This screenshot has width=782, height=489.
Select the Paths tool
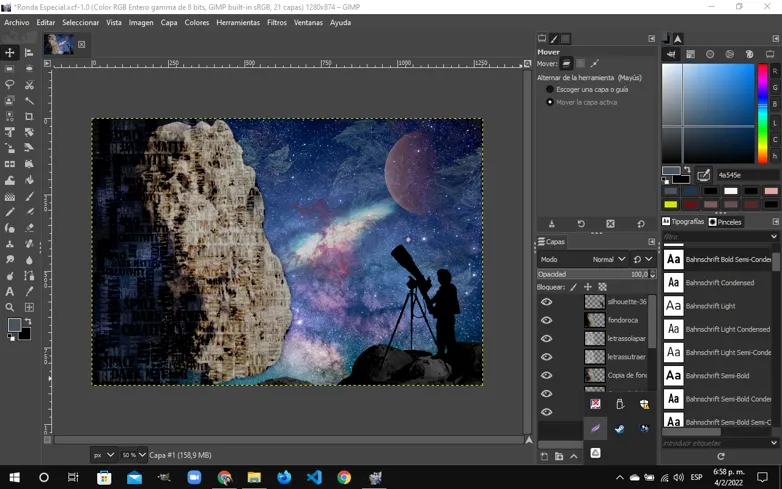click(x=29, y=276)
